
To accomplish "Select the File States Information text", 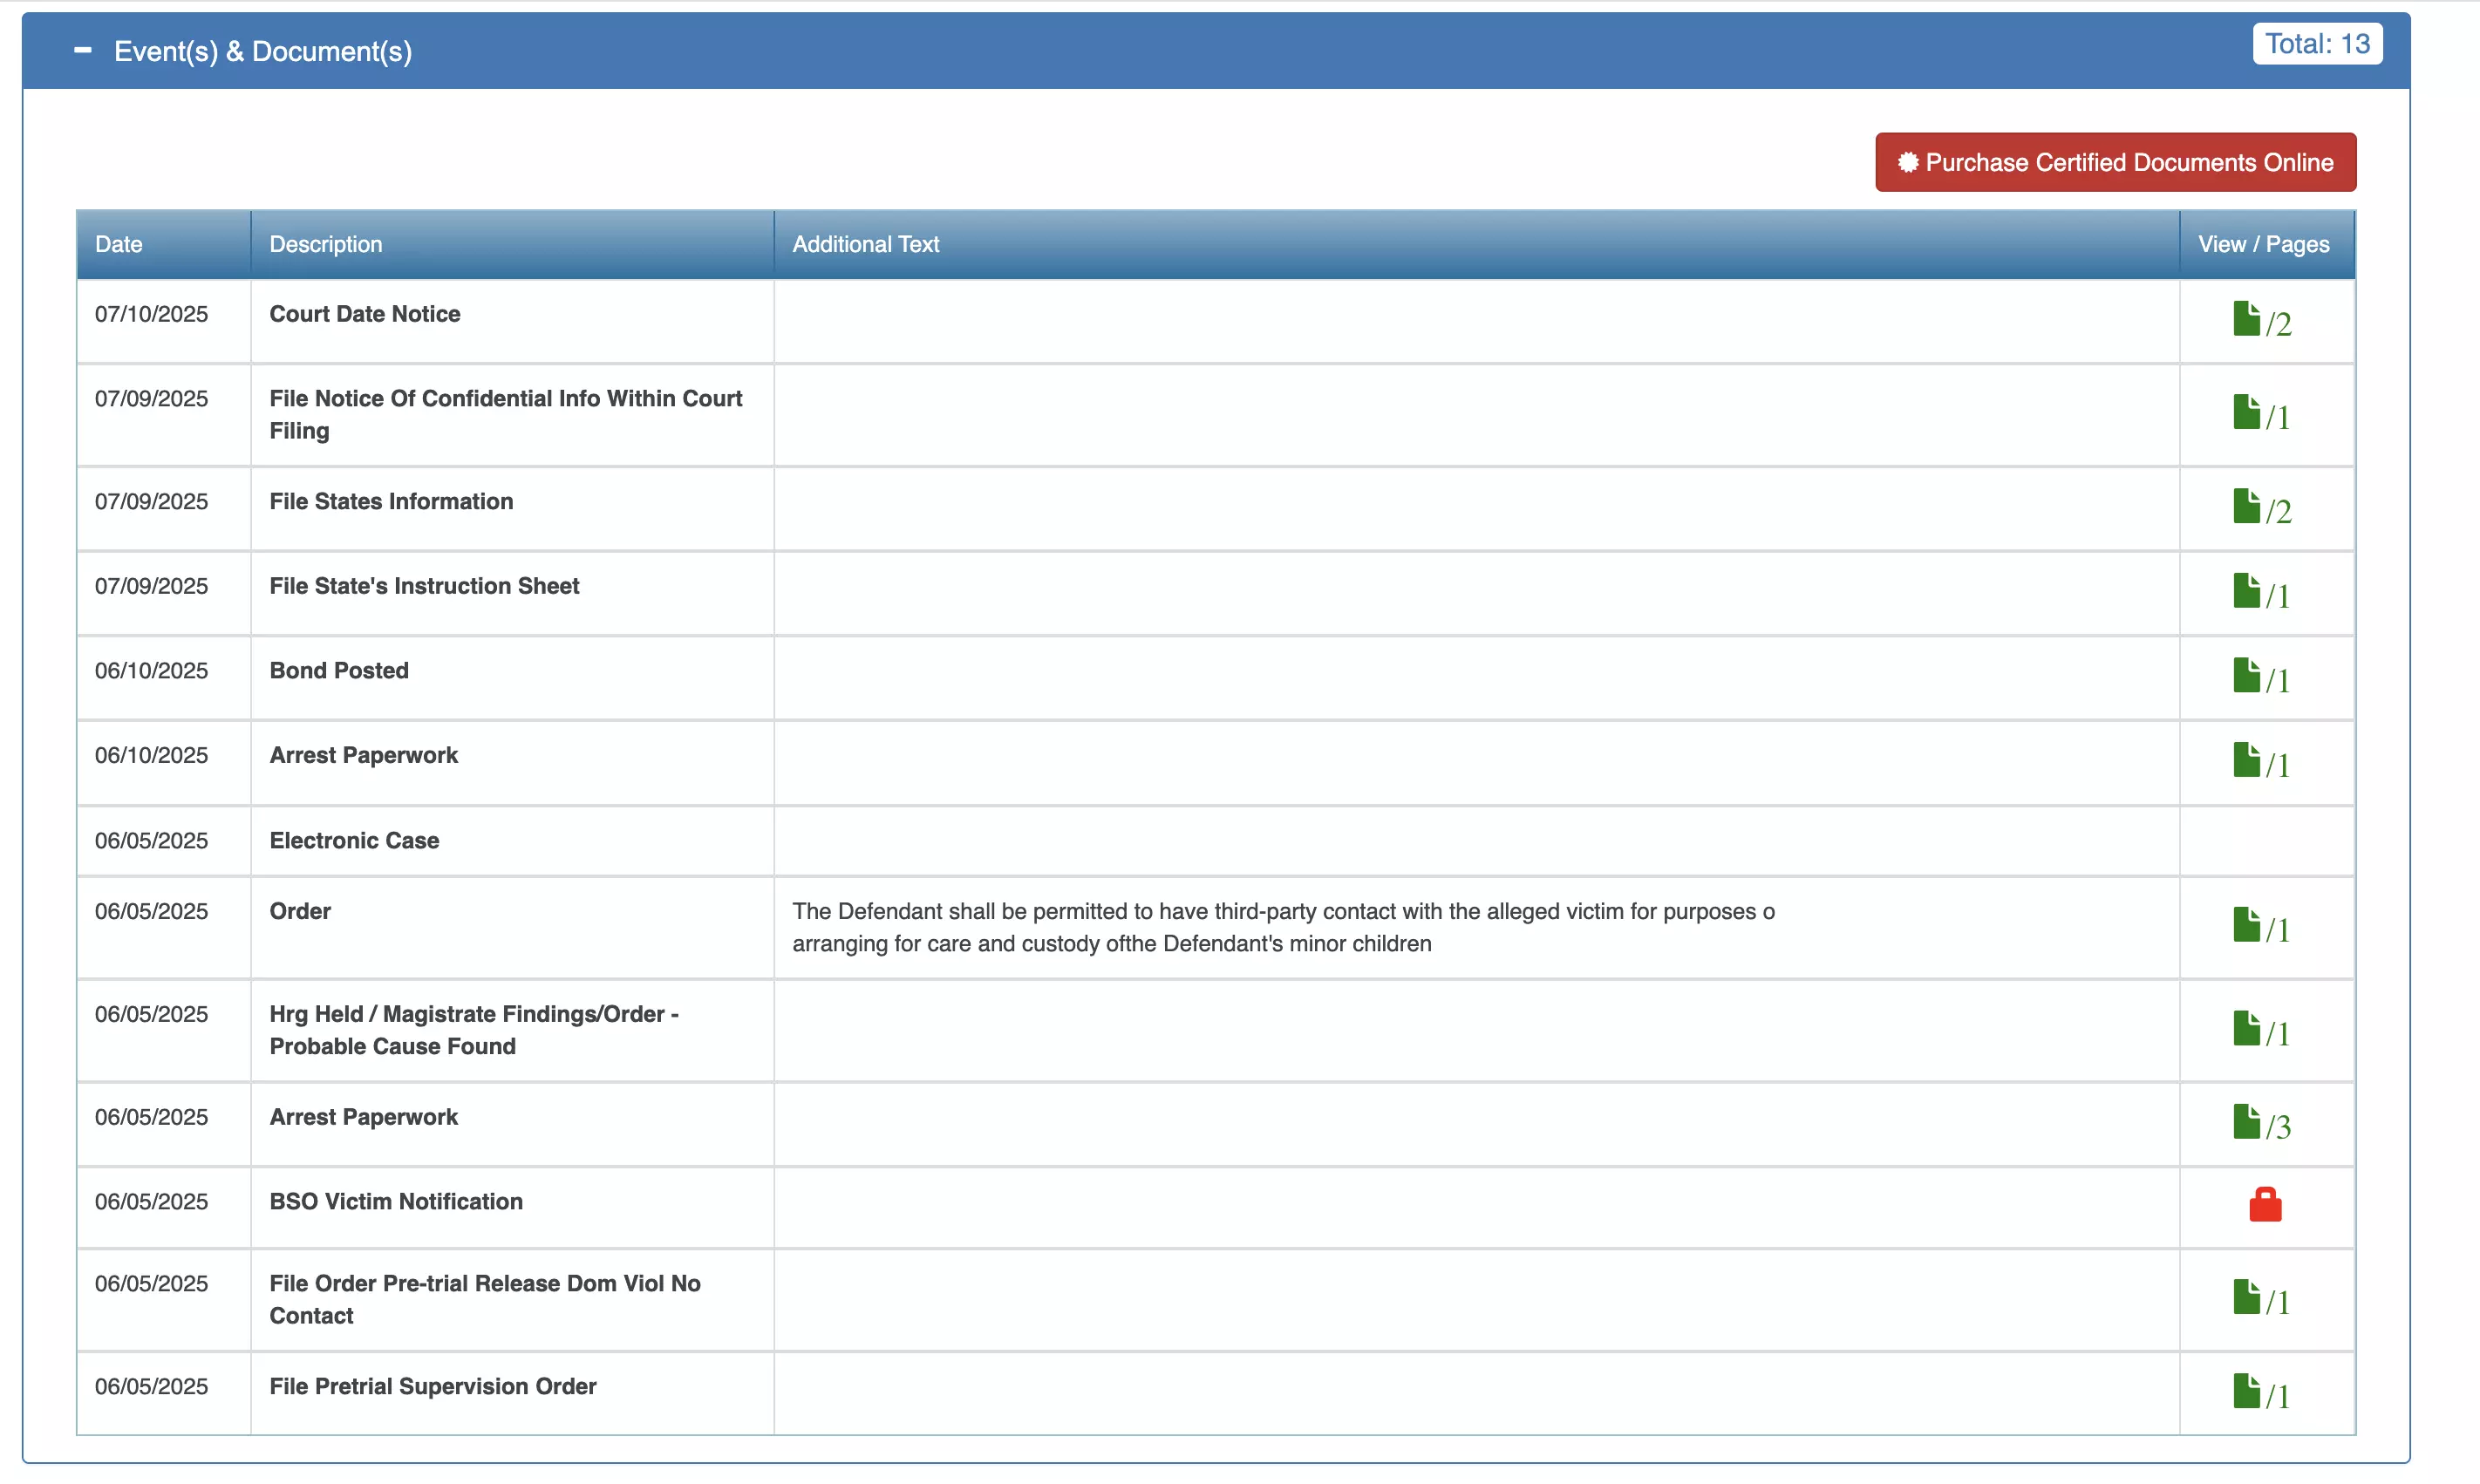I will point(391,502).
